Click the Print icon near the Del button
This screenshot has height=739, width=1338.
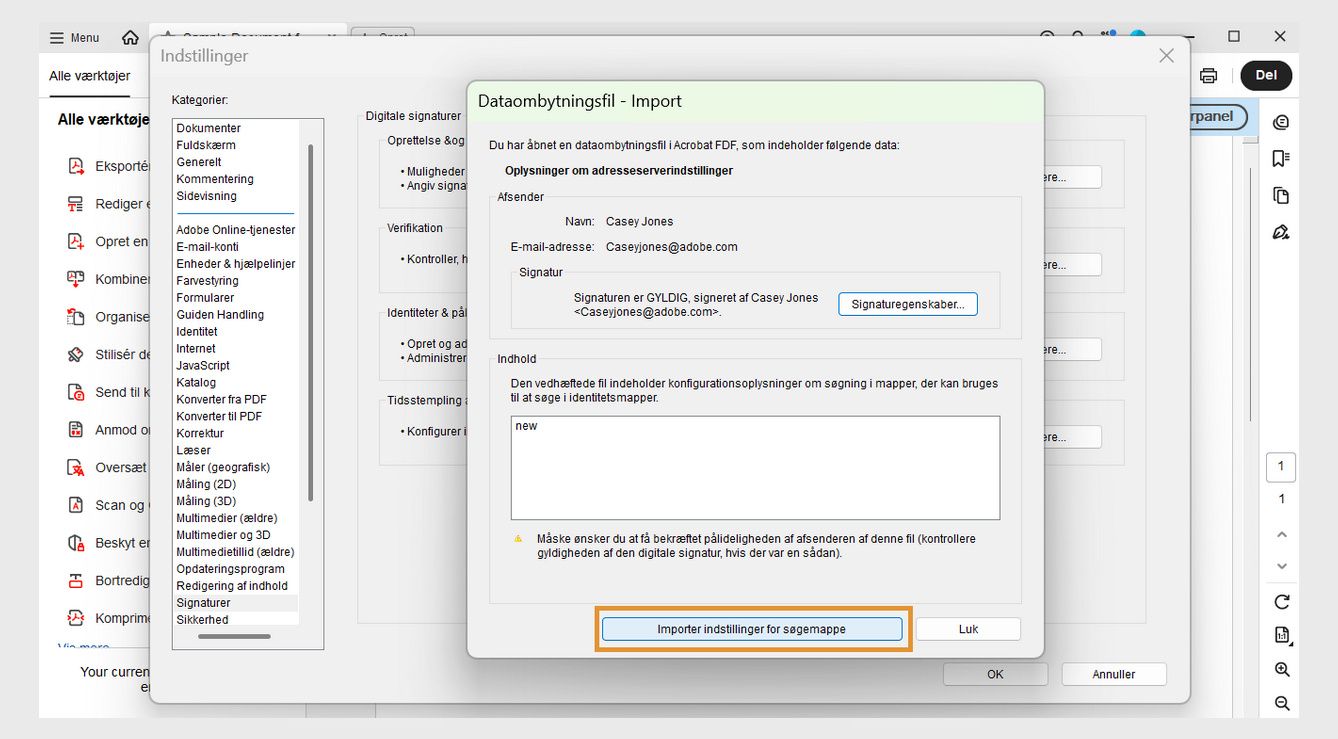pyautogui.click(x=1209, y=74)
